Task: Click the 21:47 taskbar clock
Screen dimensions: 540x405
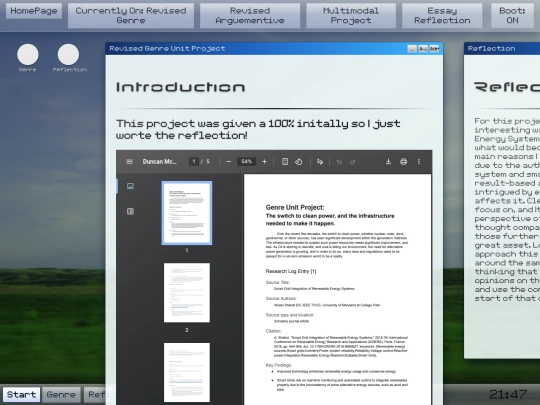Action: point(508,394)
